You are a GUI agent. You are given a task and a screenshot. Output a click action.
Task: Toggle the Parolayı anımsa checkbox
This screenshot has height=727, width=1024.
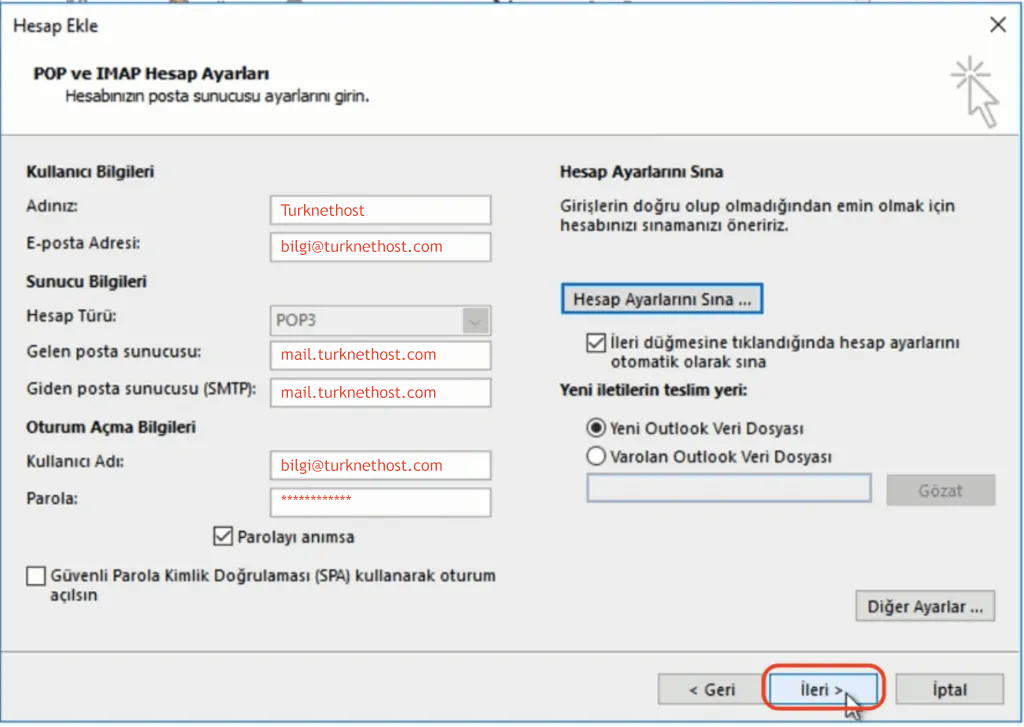[223, 536]
